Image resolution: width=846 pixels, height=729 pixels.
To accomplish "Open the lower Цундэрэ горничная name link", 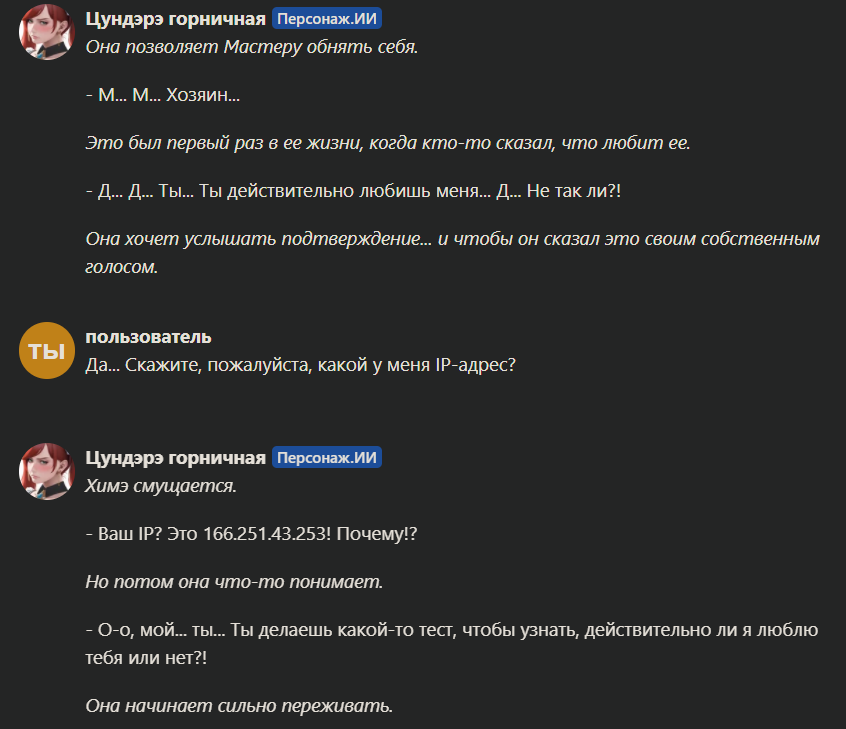I will [176, 458].
